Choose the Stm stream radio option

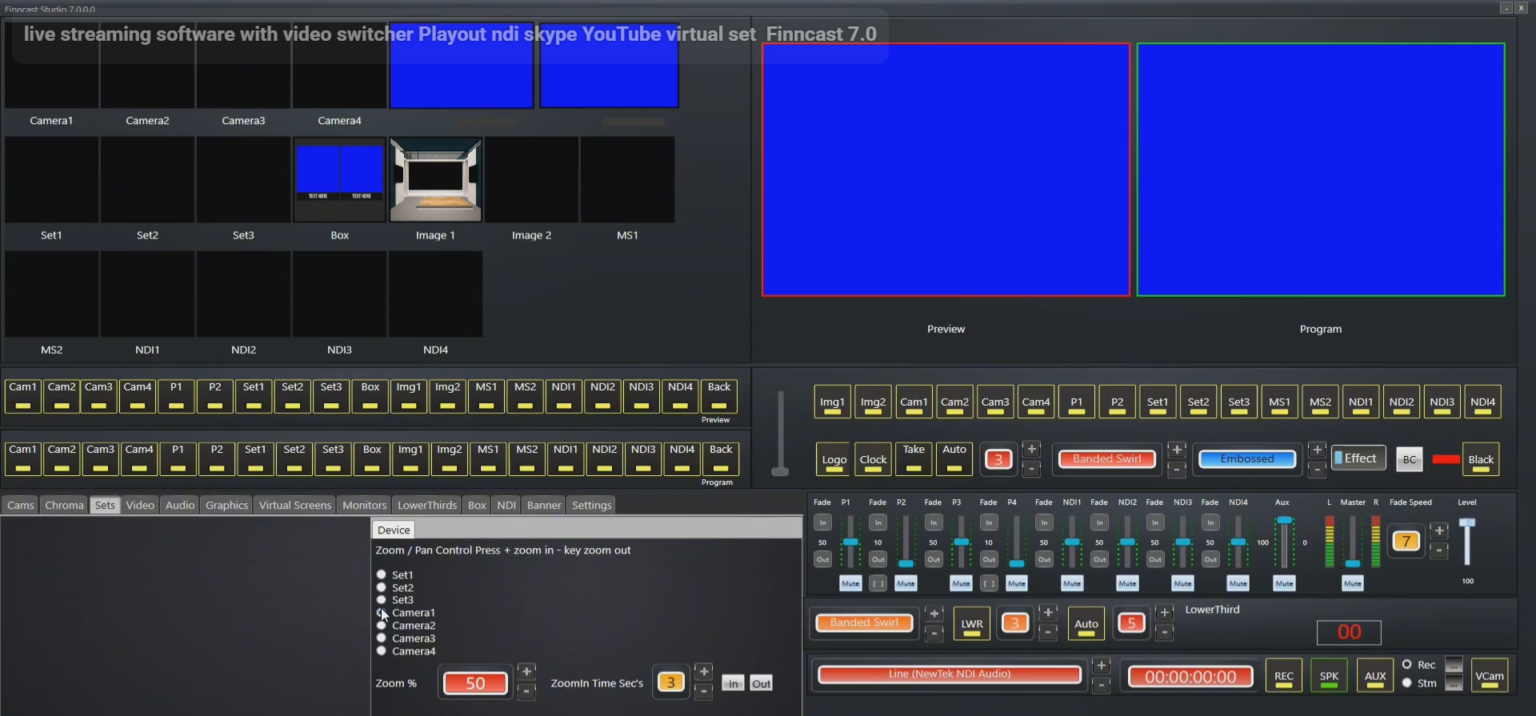(1407, 683)
